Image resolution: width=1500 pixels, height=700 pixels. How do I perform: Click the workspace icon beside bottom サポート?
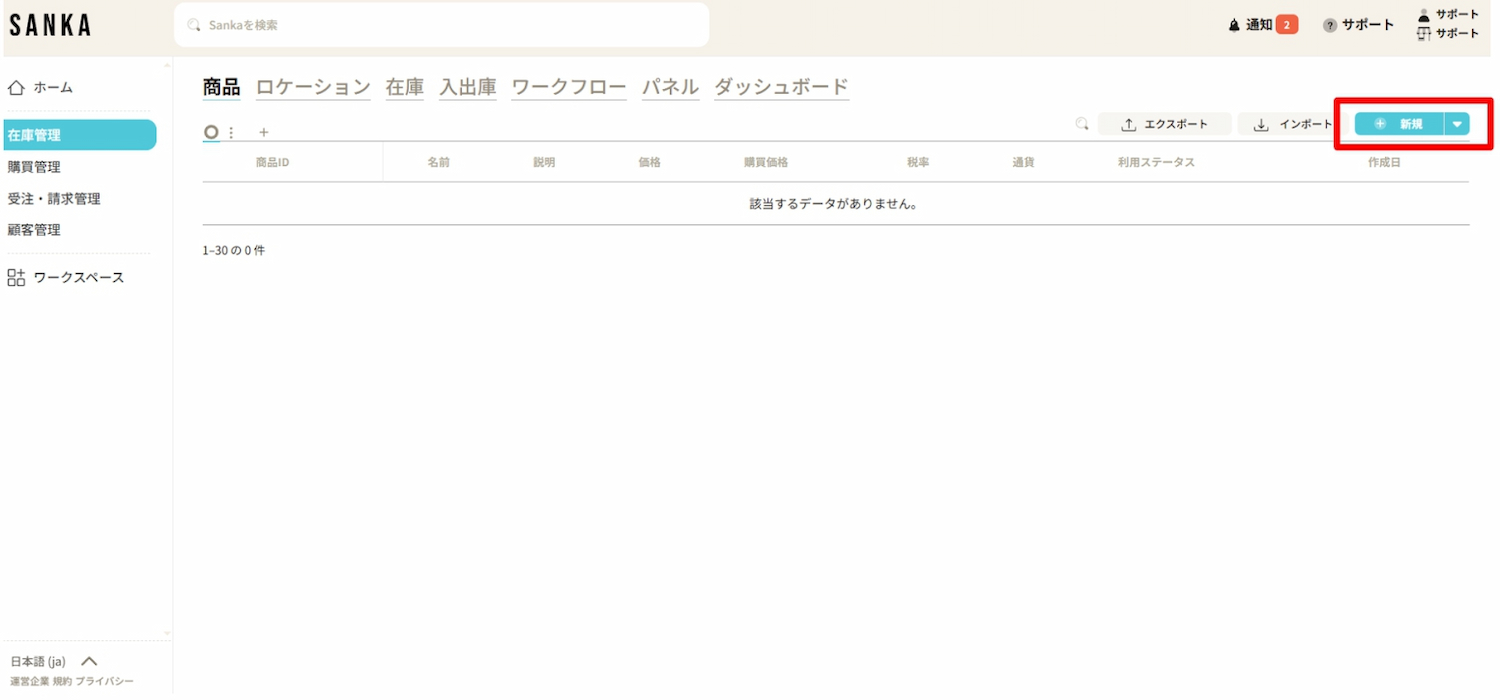(x=1424, y=34)
